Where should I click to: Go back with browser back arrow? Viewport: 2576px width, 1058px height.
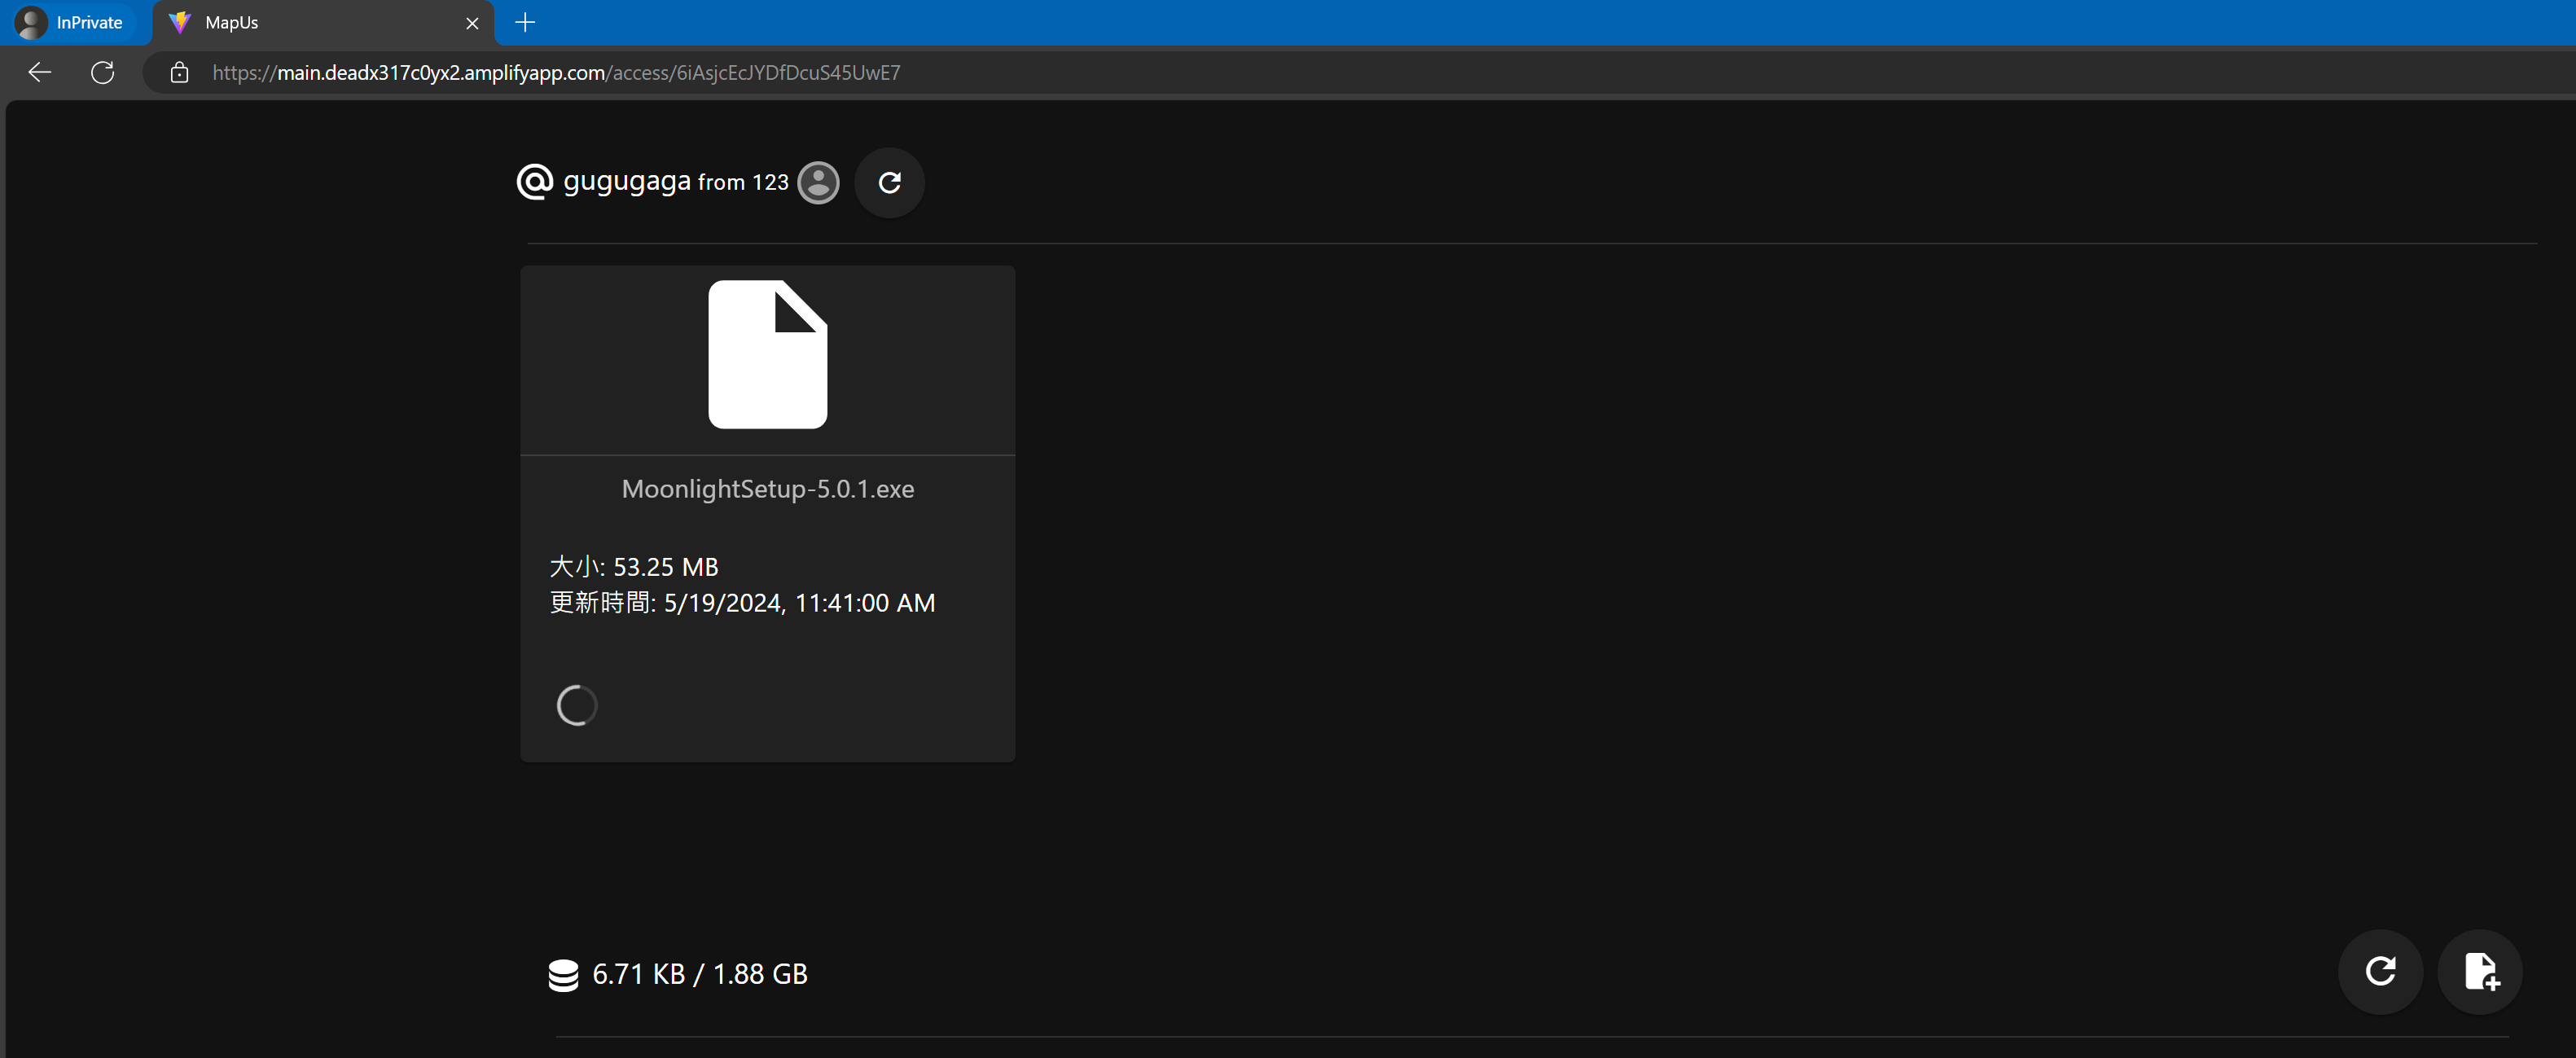tap(39, 72)
